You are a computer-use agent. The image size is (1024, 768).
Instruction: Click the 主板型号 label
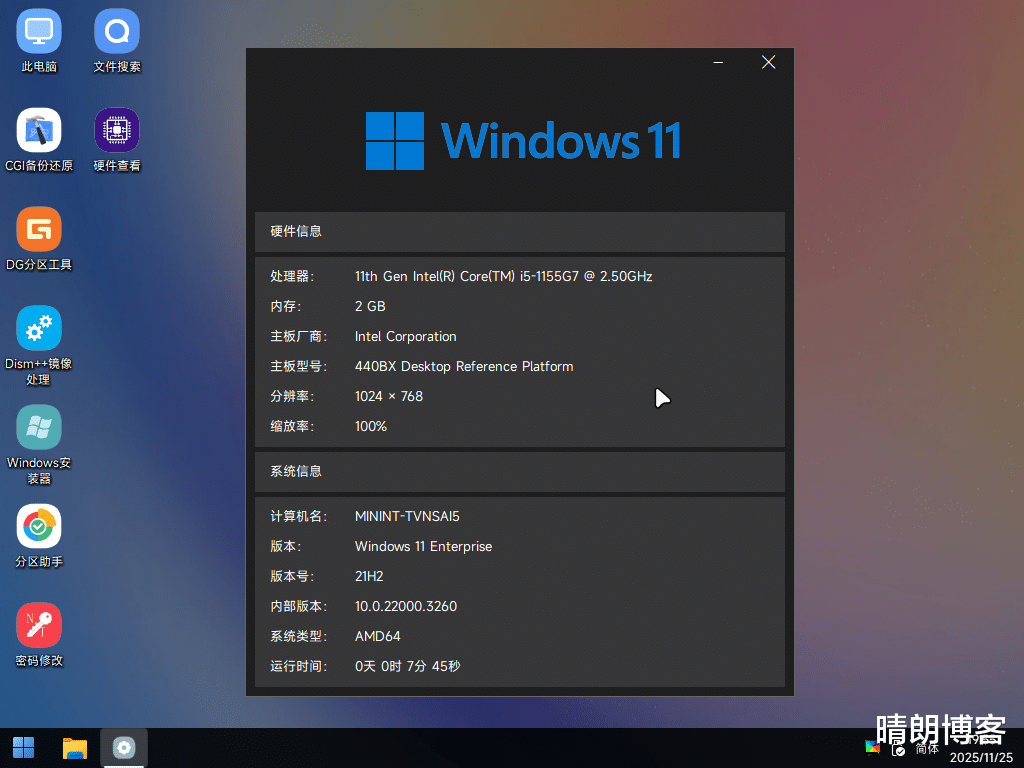pyautogui.click(x=298, y=366)
